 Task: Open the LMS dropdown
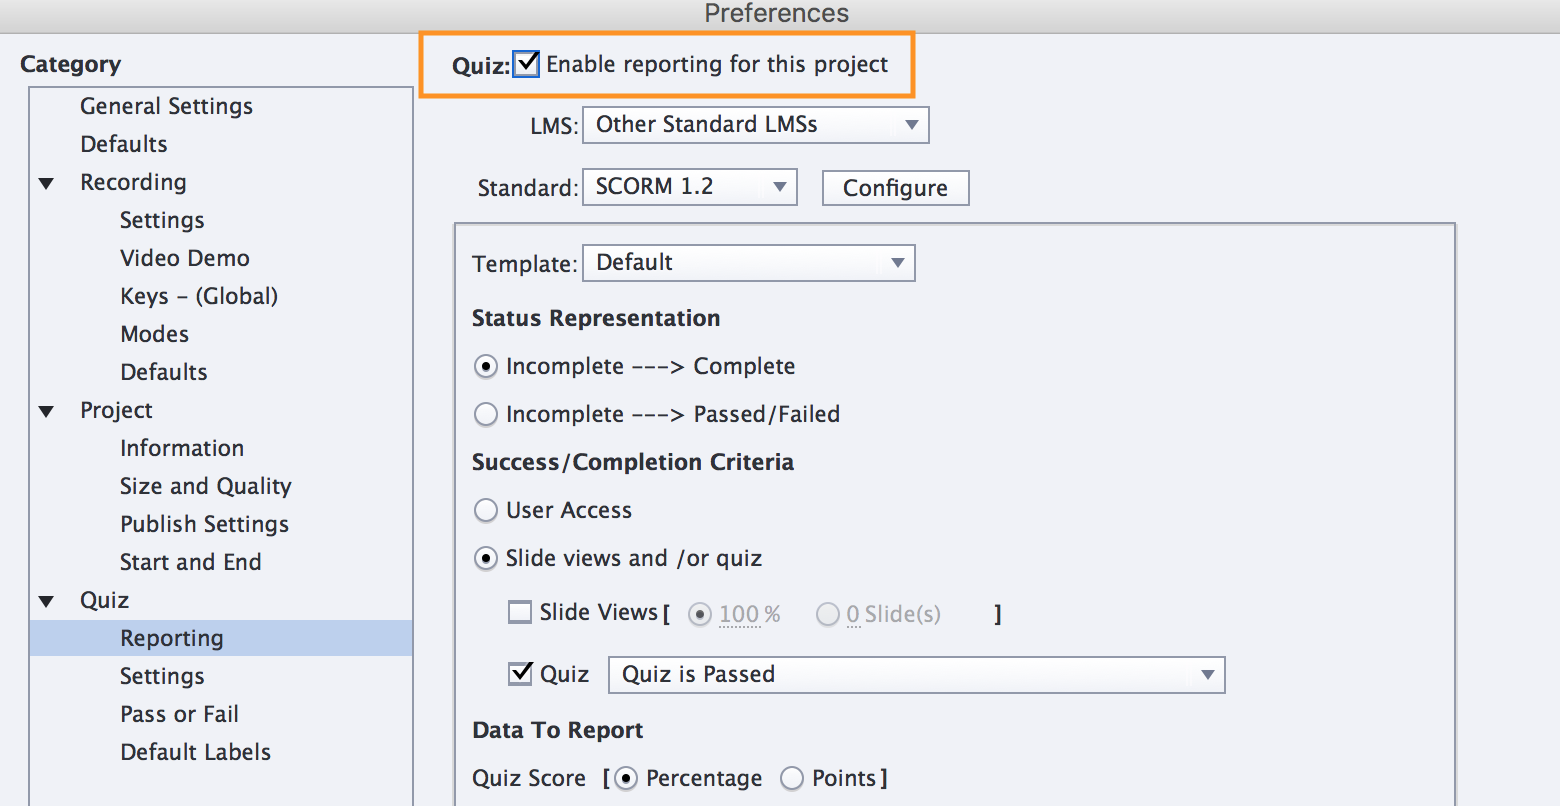coord(755,124)
